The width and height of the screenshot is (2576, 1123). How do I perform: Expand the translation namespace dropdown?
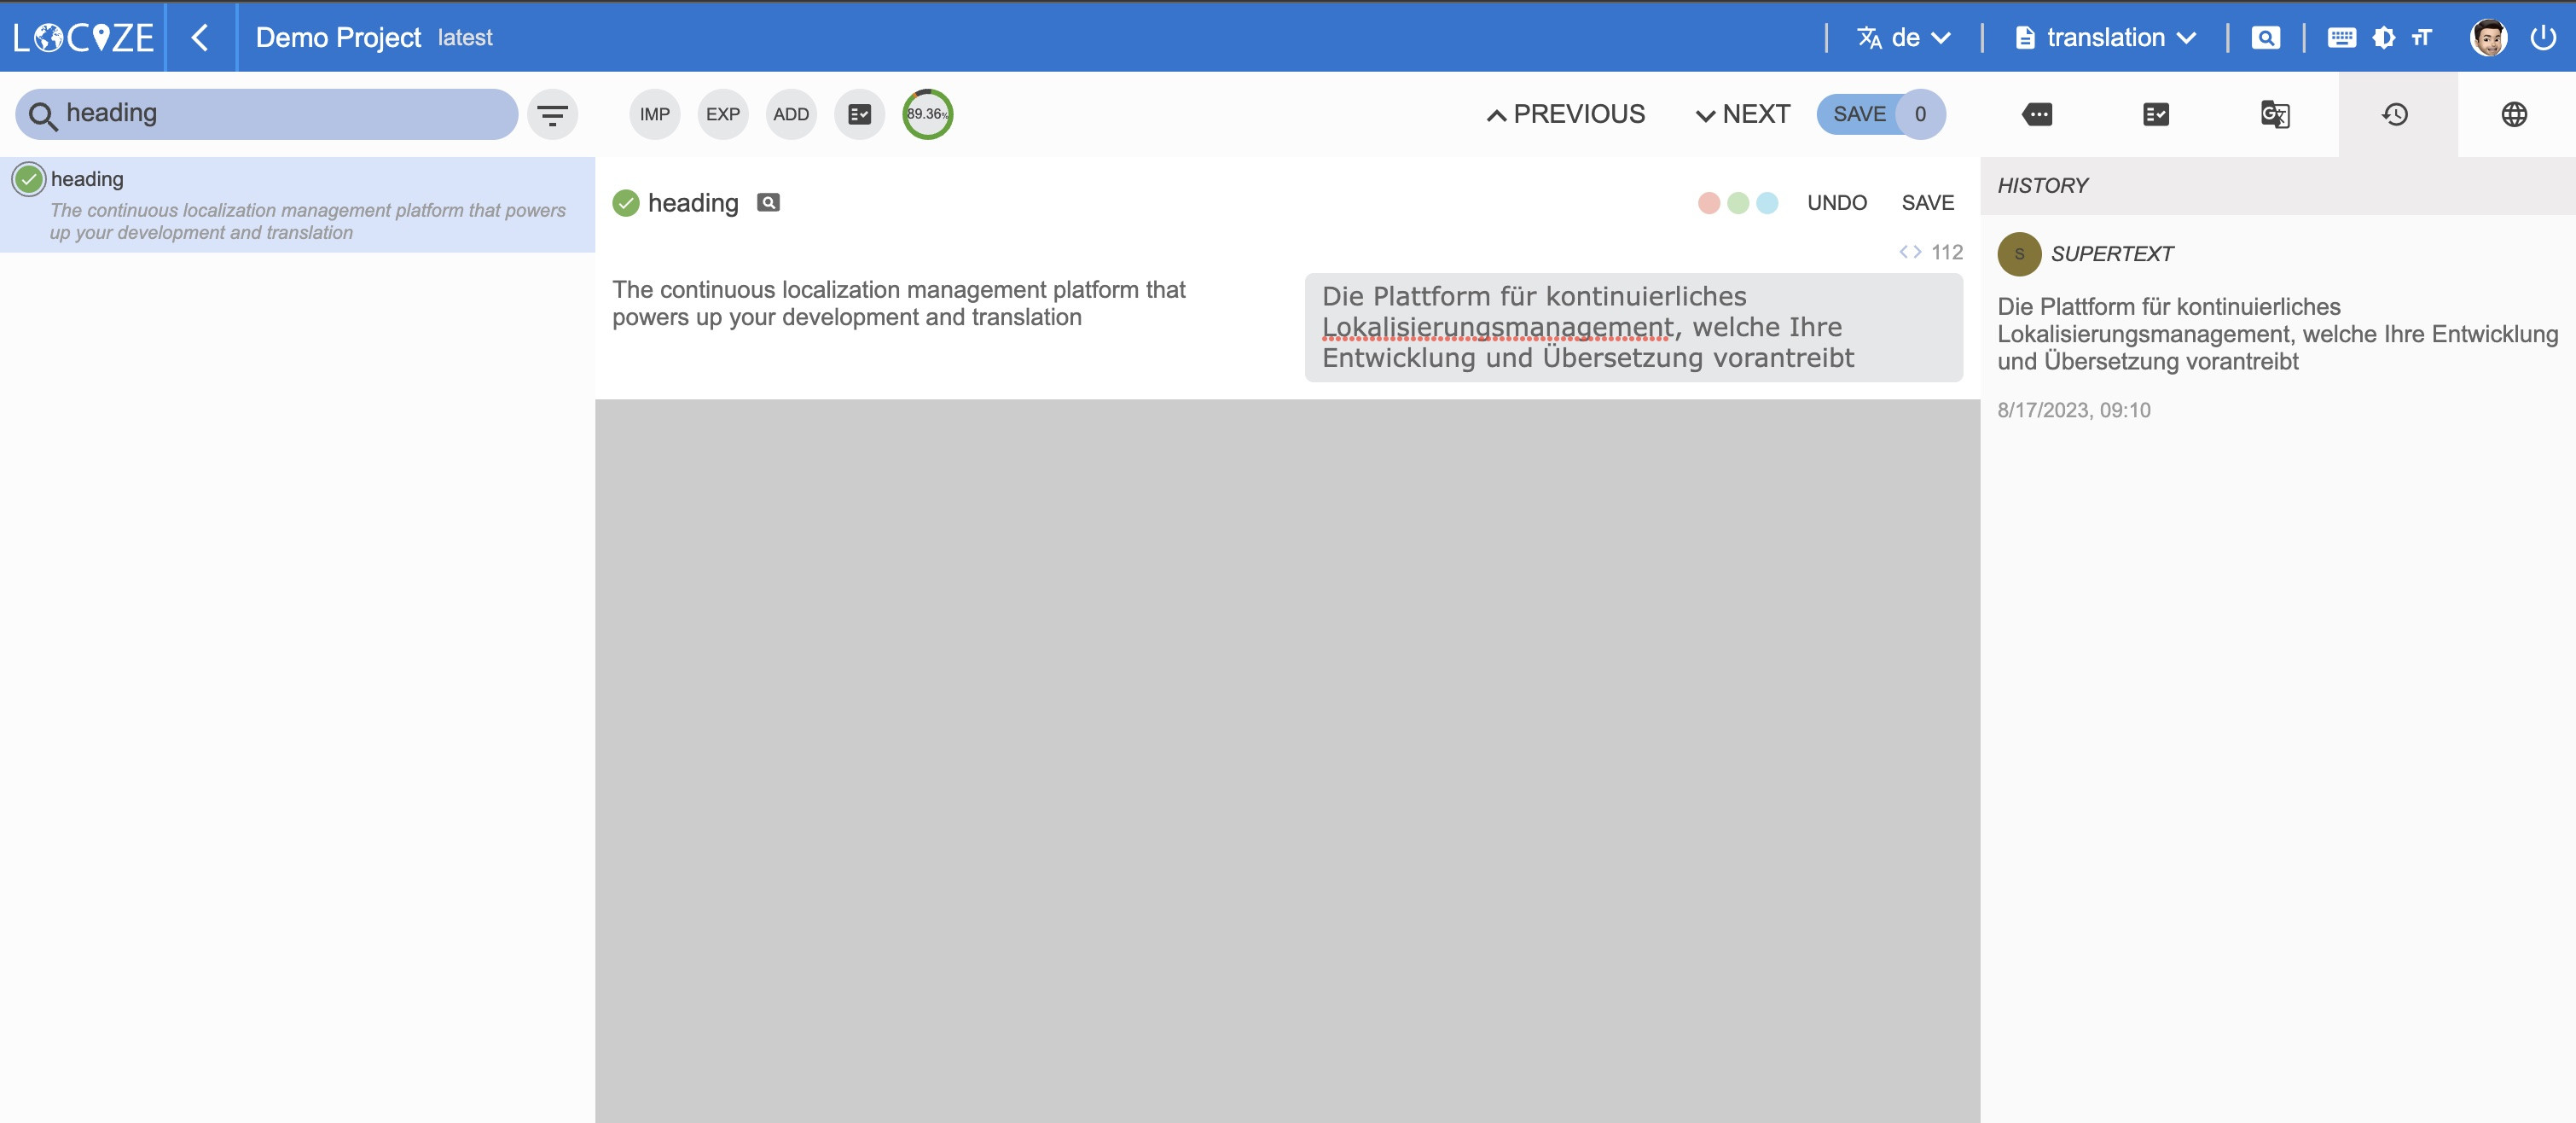tap(2106, 38)
